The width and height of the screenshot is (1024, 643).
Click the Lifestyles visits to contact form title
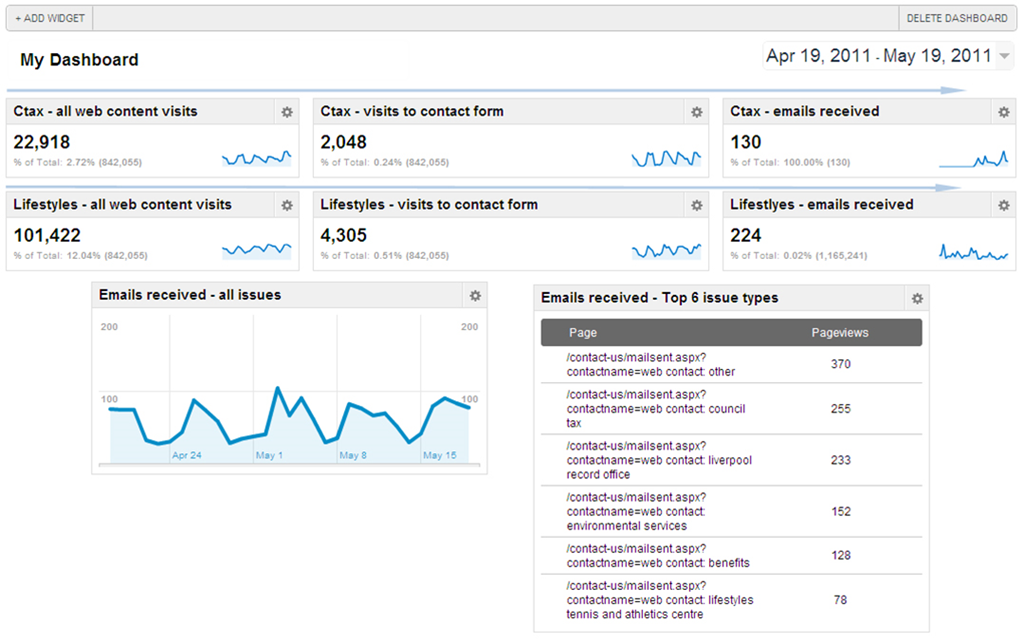point(429,205)
